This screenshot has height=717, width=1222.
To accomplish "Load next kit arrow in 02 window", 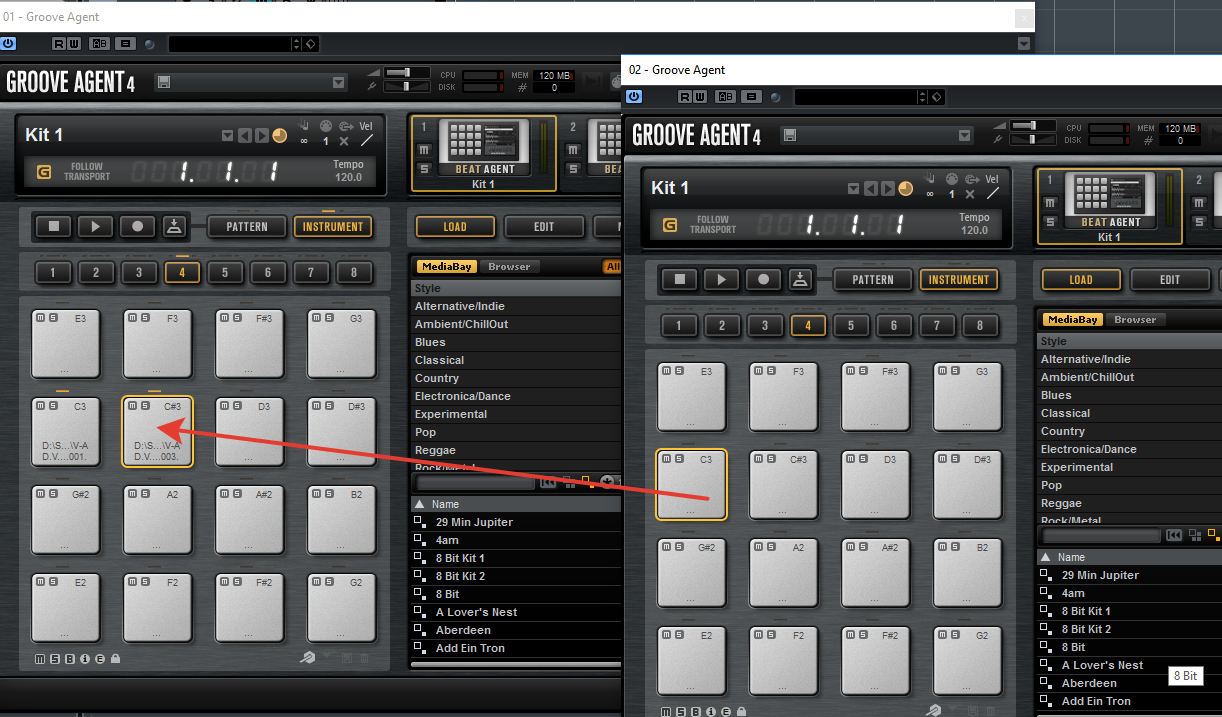I will coord(887,188).
